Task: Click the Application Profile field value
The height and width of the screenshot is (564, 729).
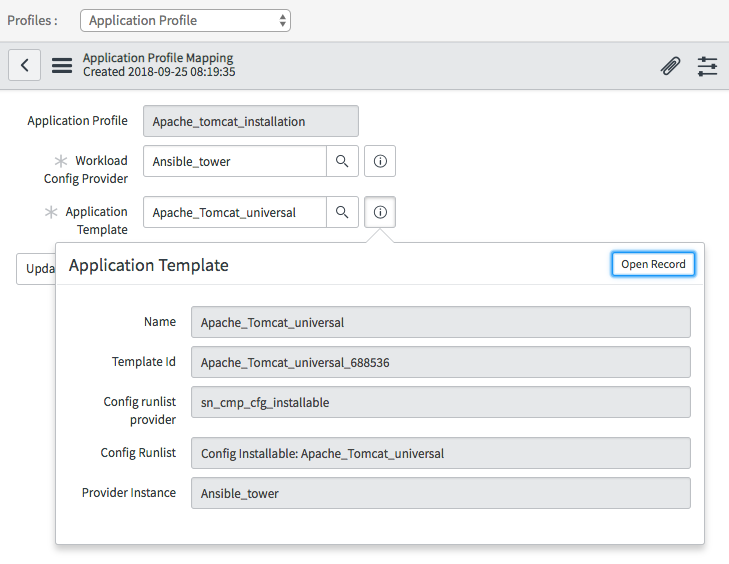Action: [x=251, y=121]
